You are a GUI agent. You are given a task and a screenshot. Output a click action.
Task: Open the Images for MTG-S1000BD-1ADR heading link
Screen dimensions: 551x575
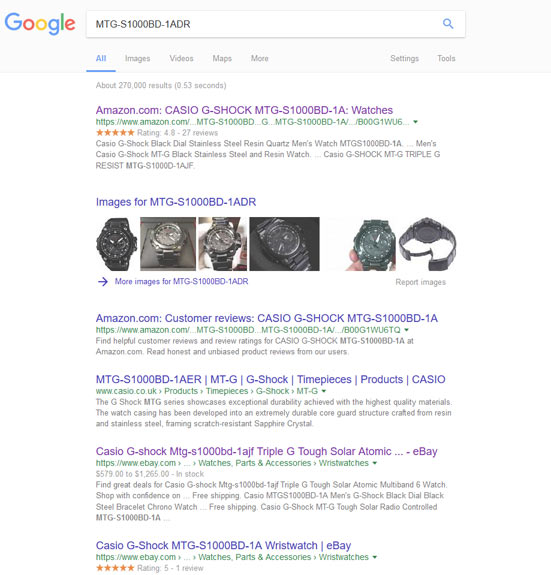coord(176,202)
